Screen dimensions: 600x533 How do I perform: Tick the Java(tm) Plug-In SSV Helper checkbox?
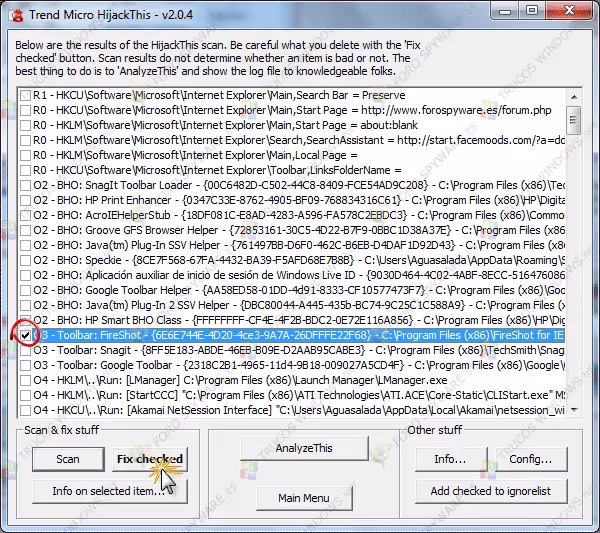pos(25,245)
